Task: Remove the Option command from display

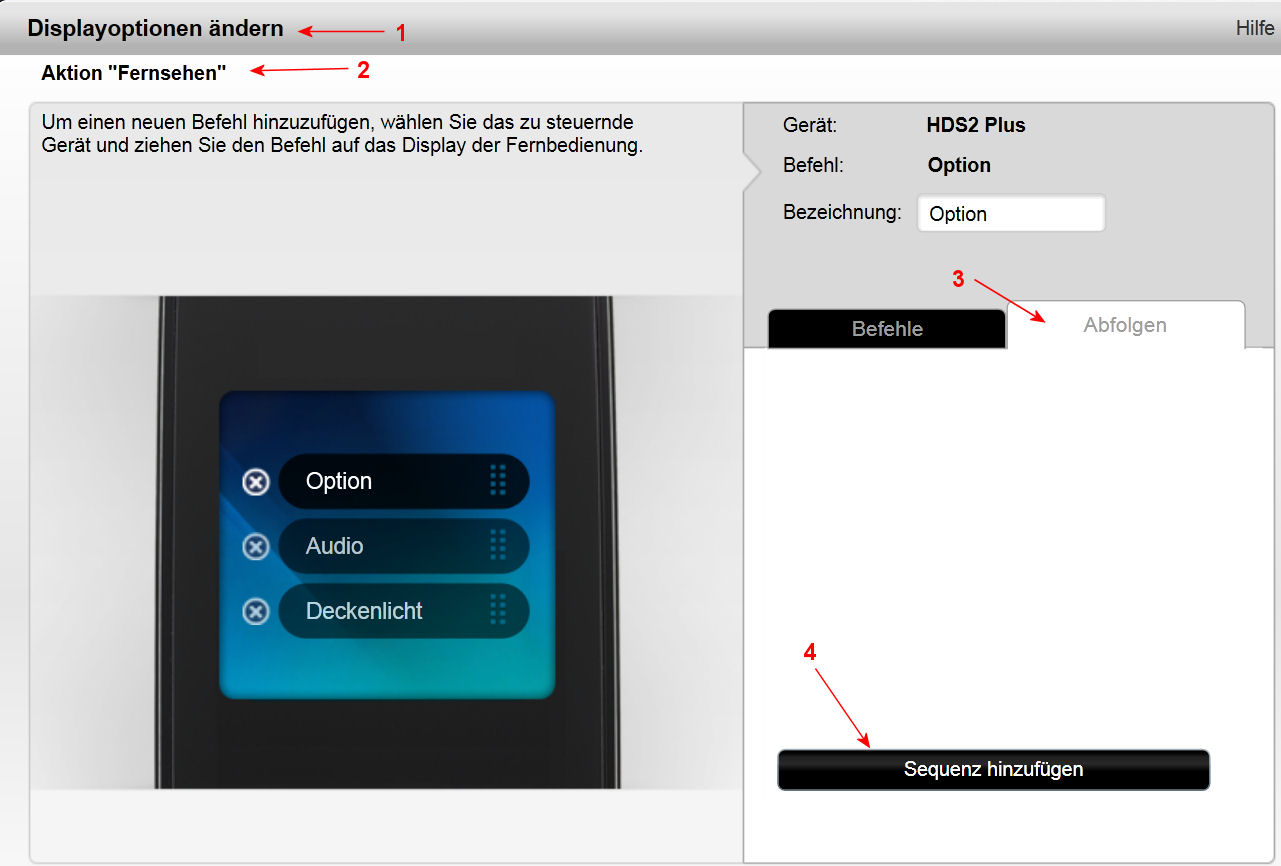Action: tap(256, 482)
